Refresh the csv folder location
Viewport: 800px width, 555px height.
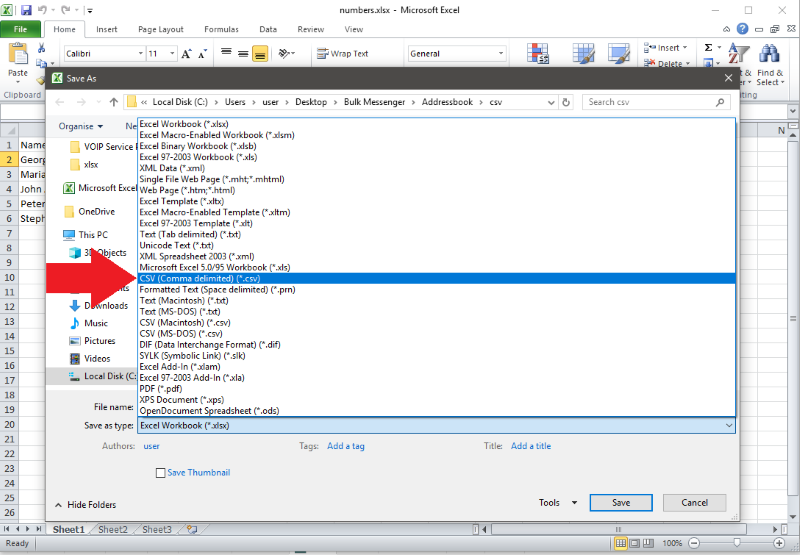(568, 102)
